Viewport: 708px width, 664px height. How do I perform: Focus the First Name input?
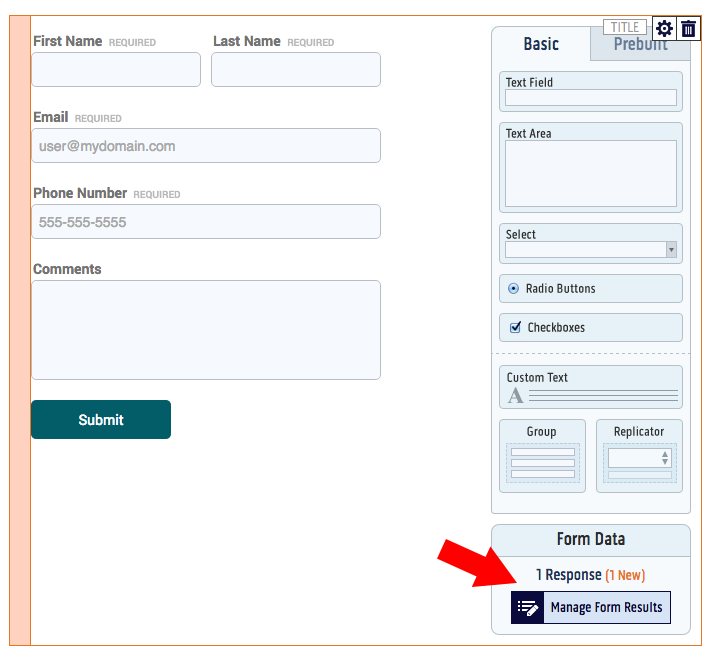[116, 70]
